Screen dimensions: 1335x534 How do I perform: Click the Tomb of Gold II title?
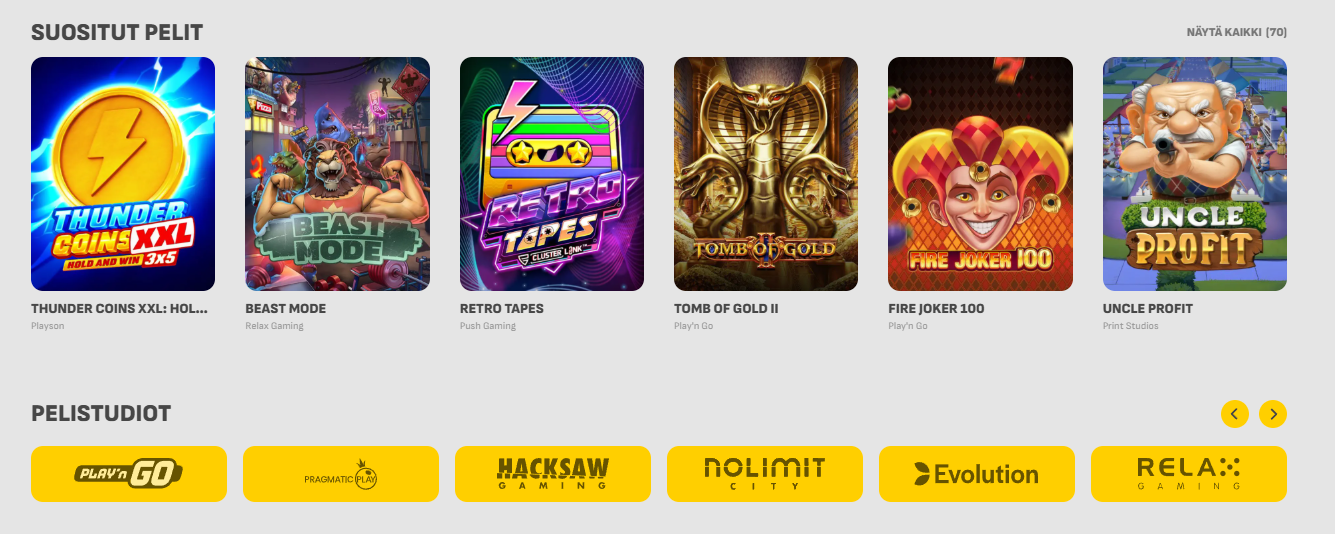[x=726, y=308]
